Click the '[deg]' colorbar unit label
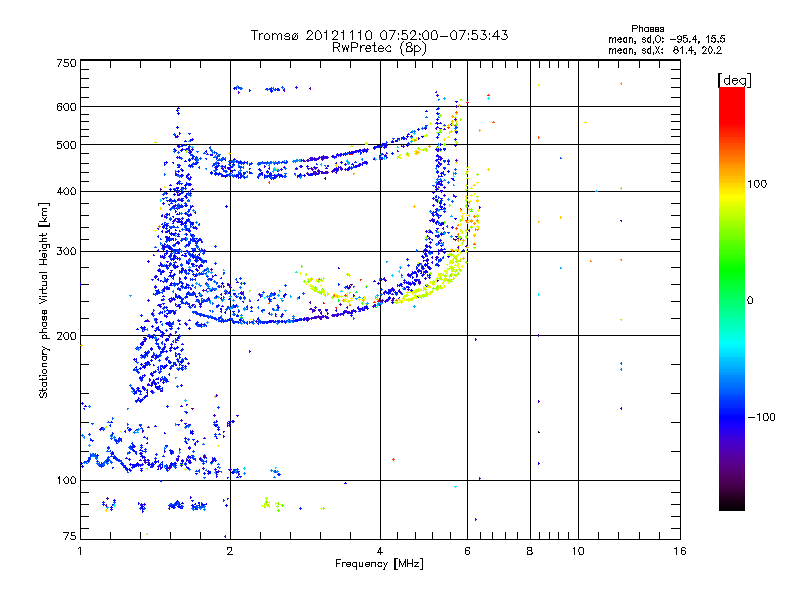Viewport: 800px width, 600px height. coord(734,80)
